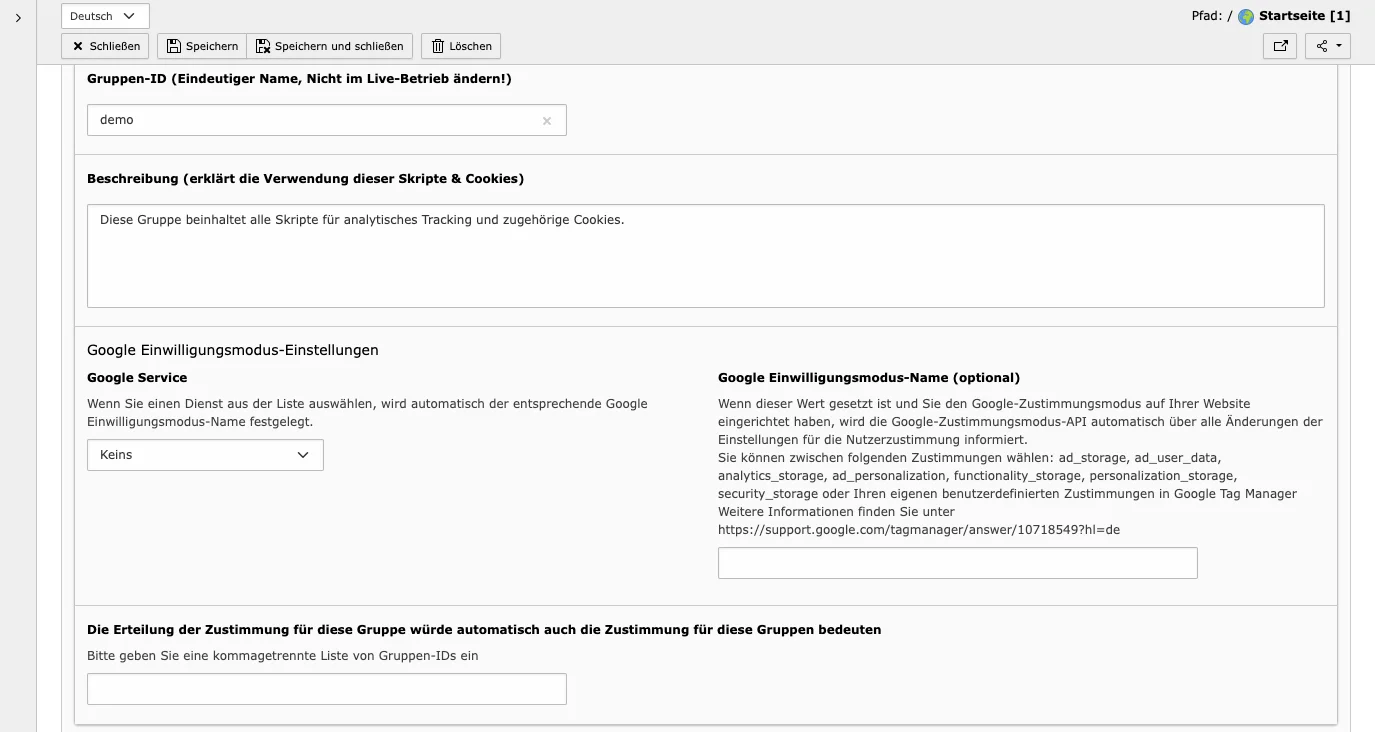Open the Deutsch language dropdown

103,15
